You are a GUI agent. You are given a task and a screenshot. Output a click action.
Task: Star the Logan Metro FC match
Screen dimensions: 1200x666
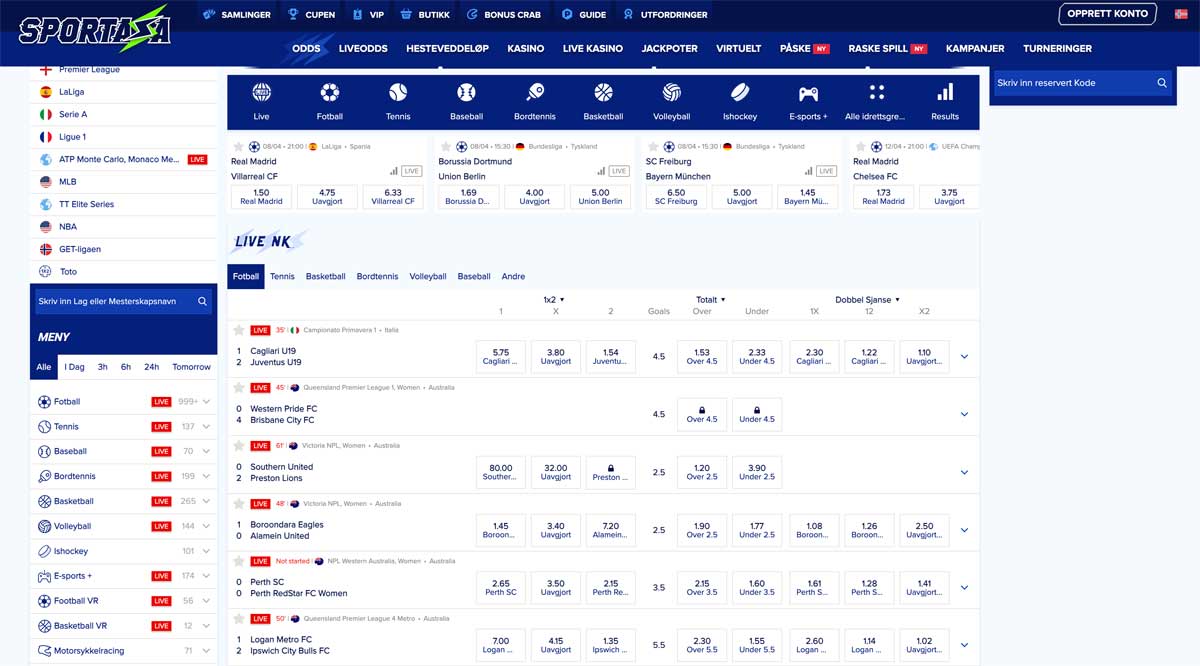[239, 619]
